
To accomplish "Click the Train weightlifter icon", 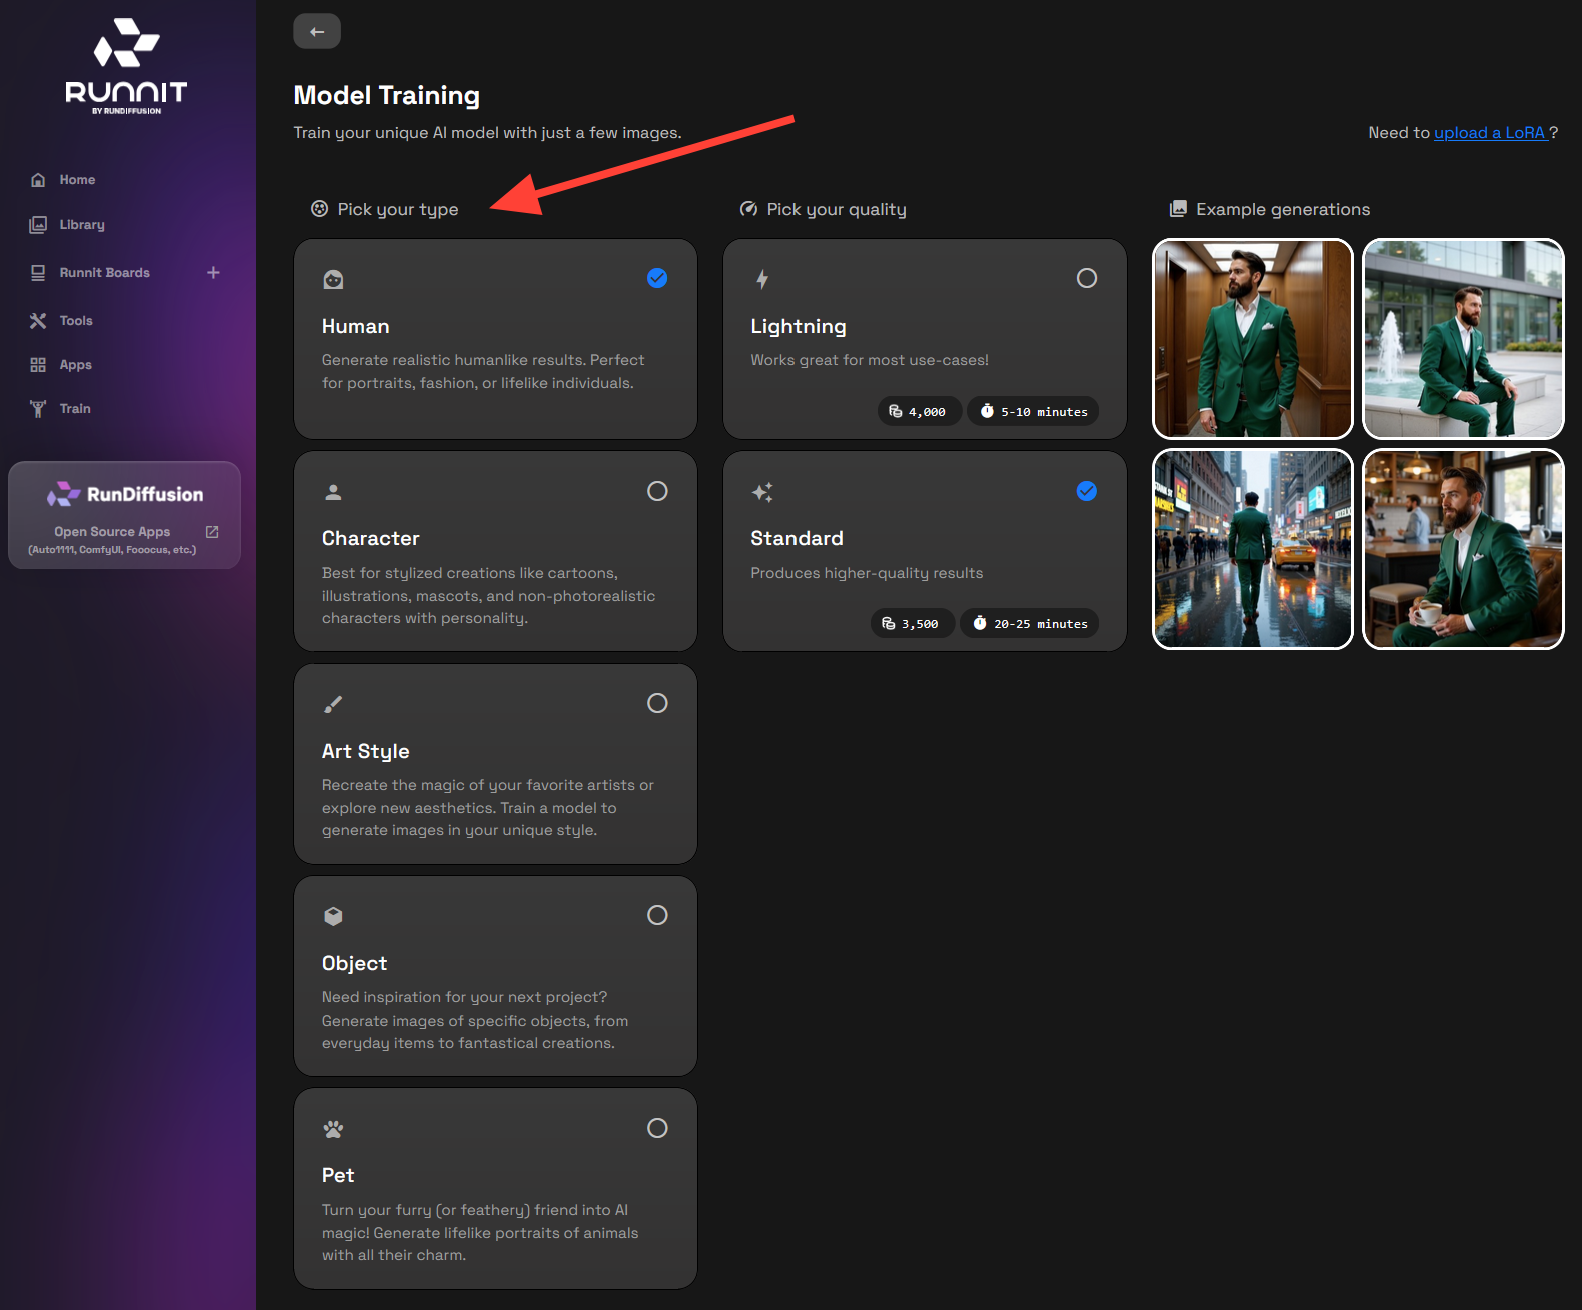I will click(38, 409).
